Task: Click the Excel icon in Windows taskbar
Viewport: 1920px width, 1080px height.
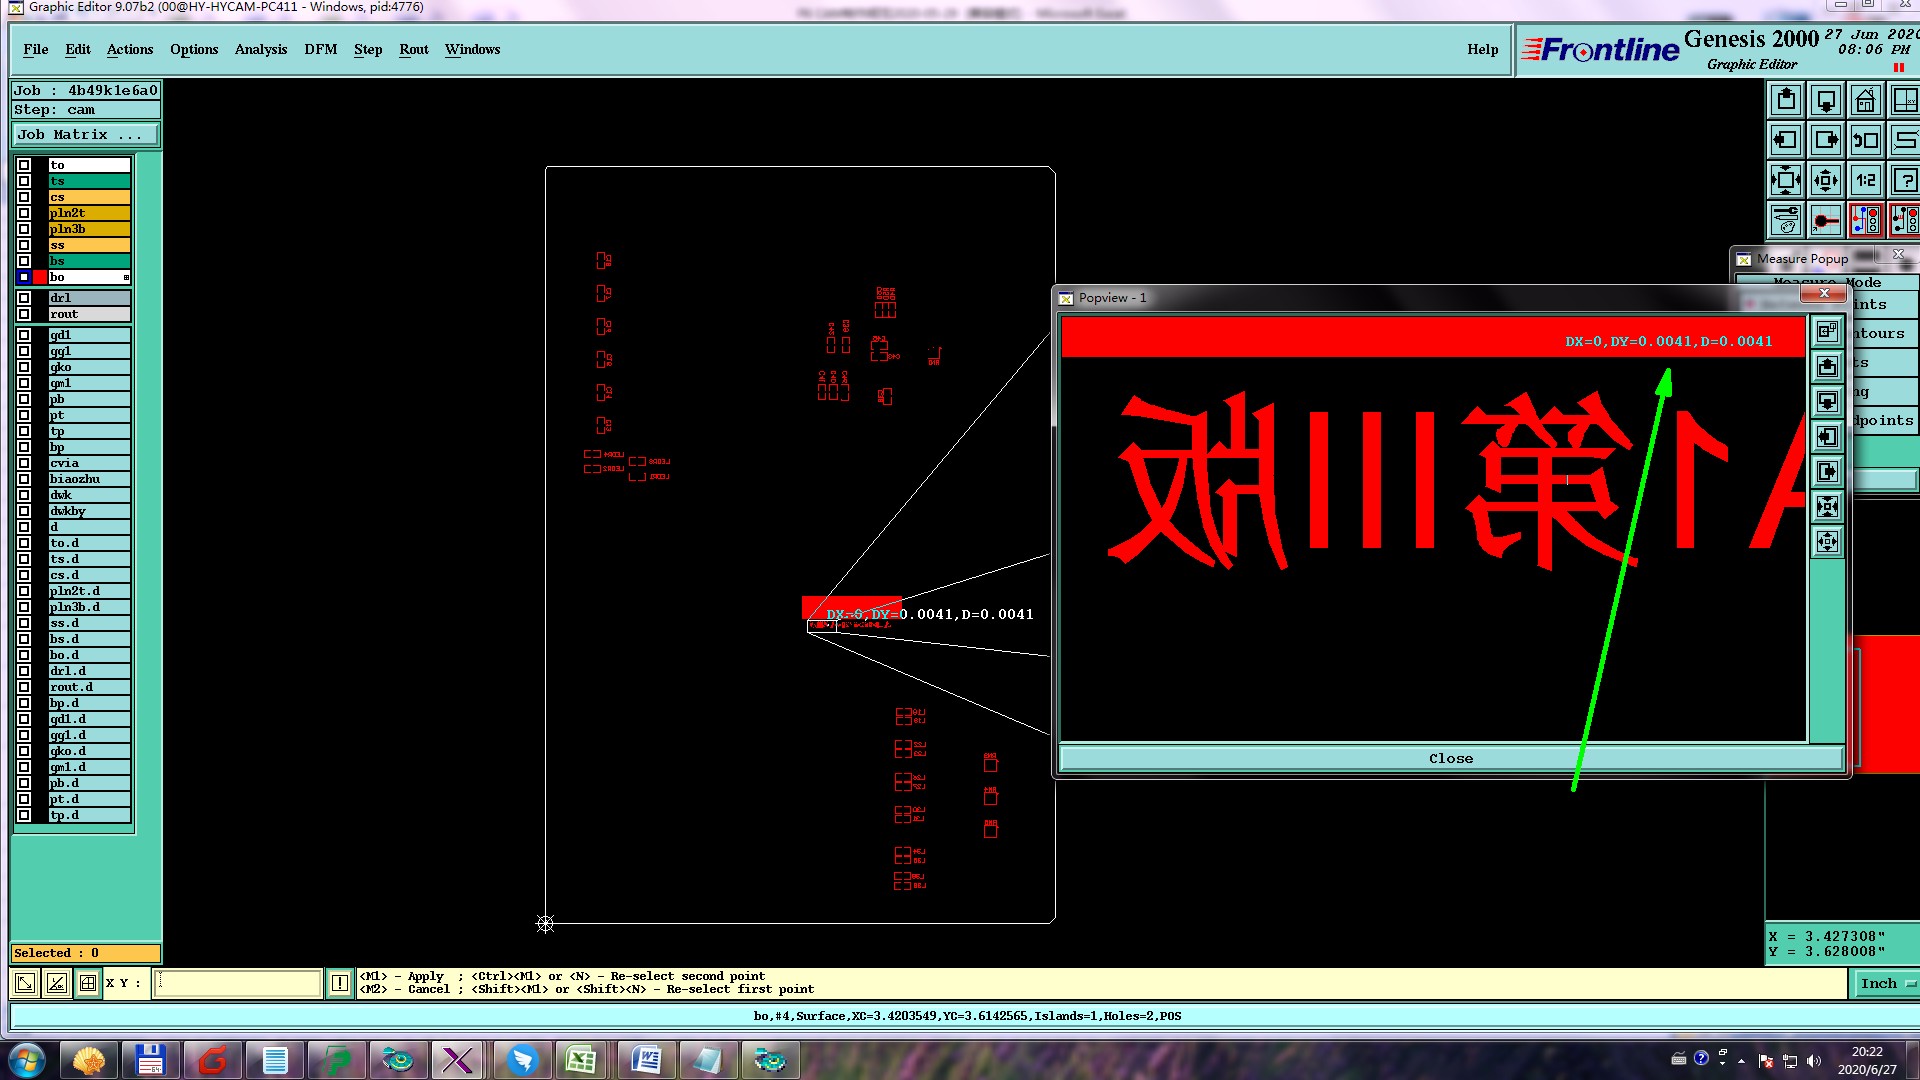Action: 581,1060
